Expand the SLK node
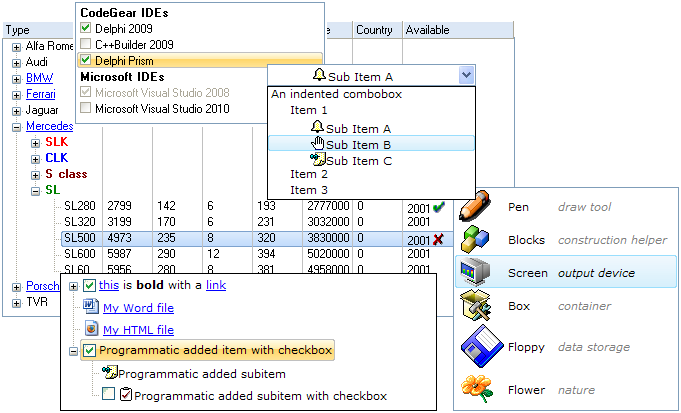681x413 pixels. coord(35,143)
